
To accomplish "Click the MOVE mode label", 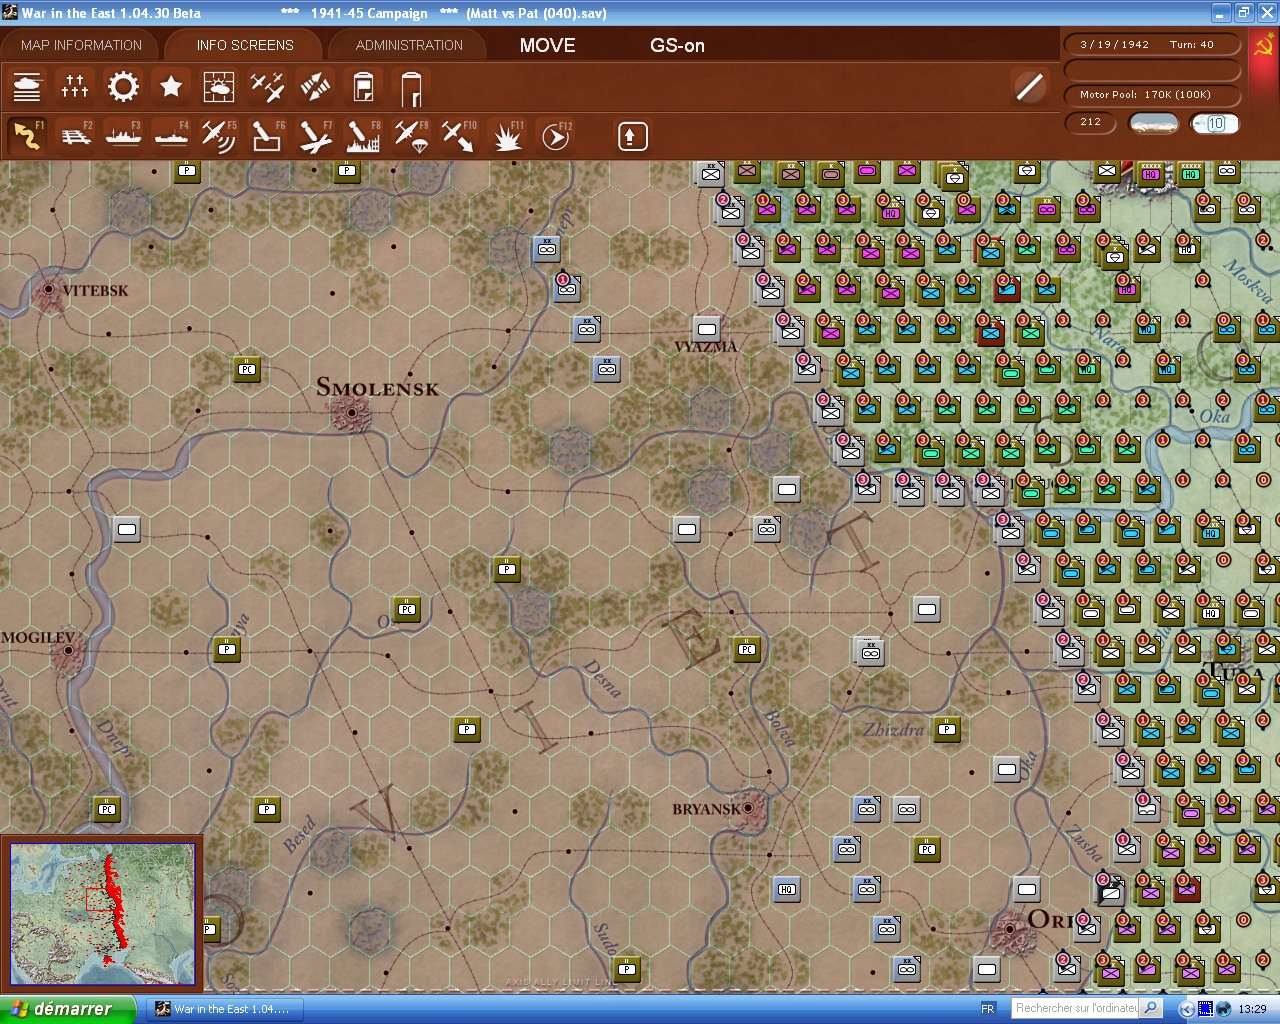I will pyautogui.click(x=548, y=45).
